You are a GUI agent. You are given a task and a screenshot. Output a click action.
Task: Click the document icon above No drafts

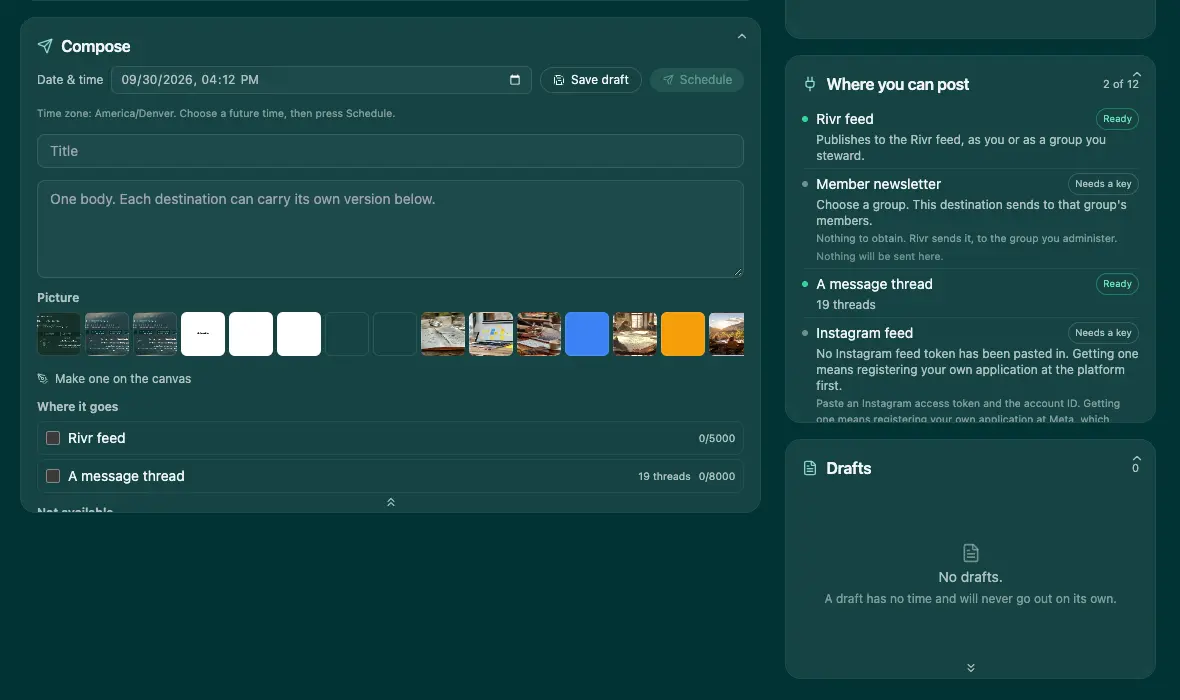pyautogui.click(x=971, y=552)
